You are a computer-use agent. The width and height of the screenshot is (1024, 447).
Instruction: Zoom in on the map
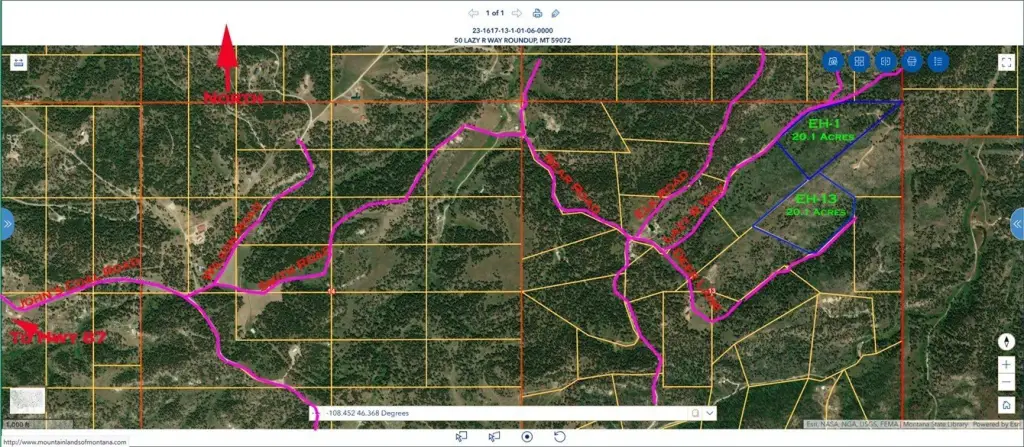(x=1007, y=364)
